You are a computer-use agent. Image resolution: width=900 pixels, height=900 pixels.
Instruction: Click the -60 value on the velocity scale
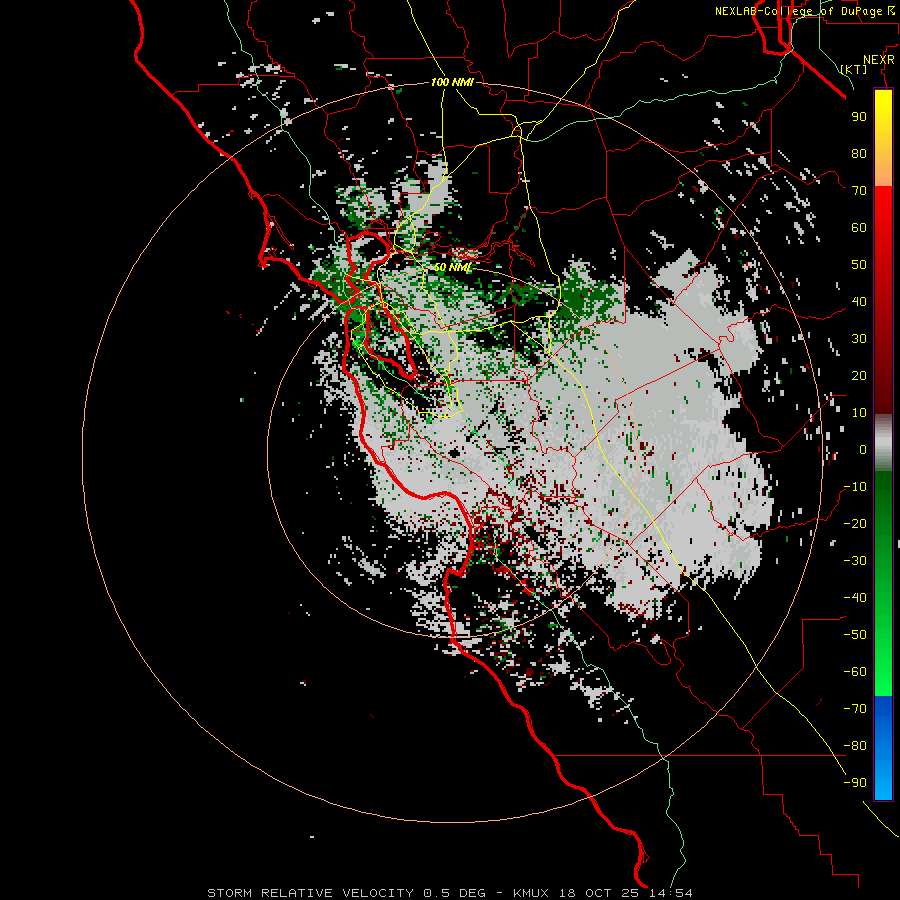point(855,672)
